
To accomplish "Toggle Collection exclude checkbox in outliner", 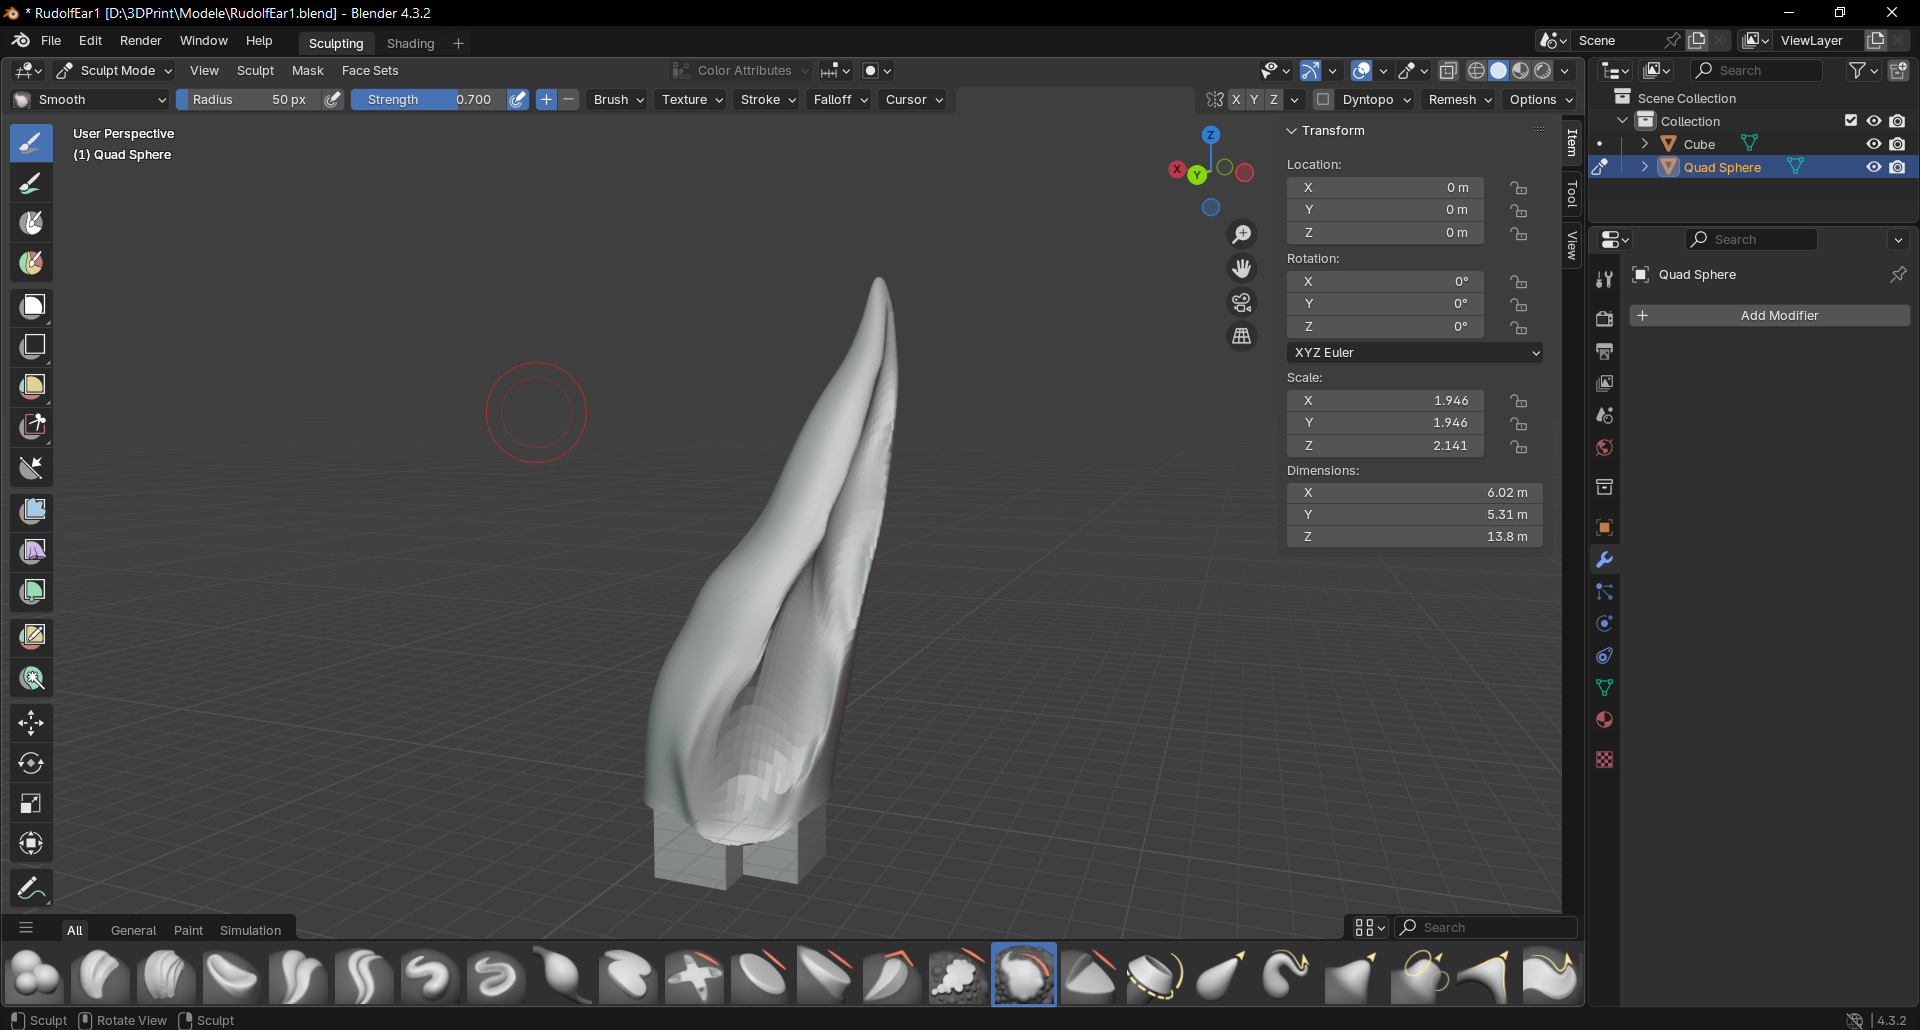I will pos(1851,121).
